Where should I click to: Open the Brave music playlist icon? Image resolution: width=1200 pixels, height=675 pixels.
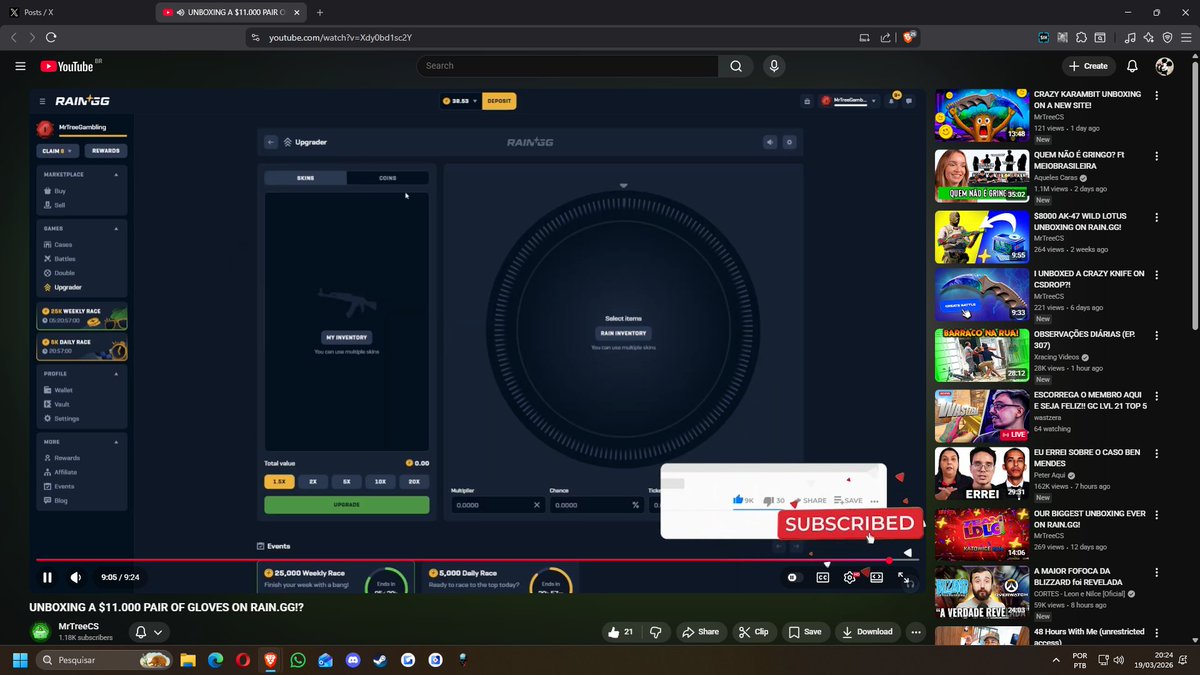coord(1130,37)
